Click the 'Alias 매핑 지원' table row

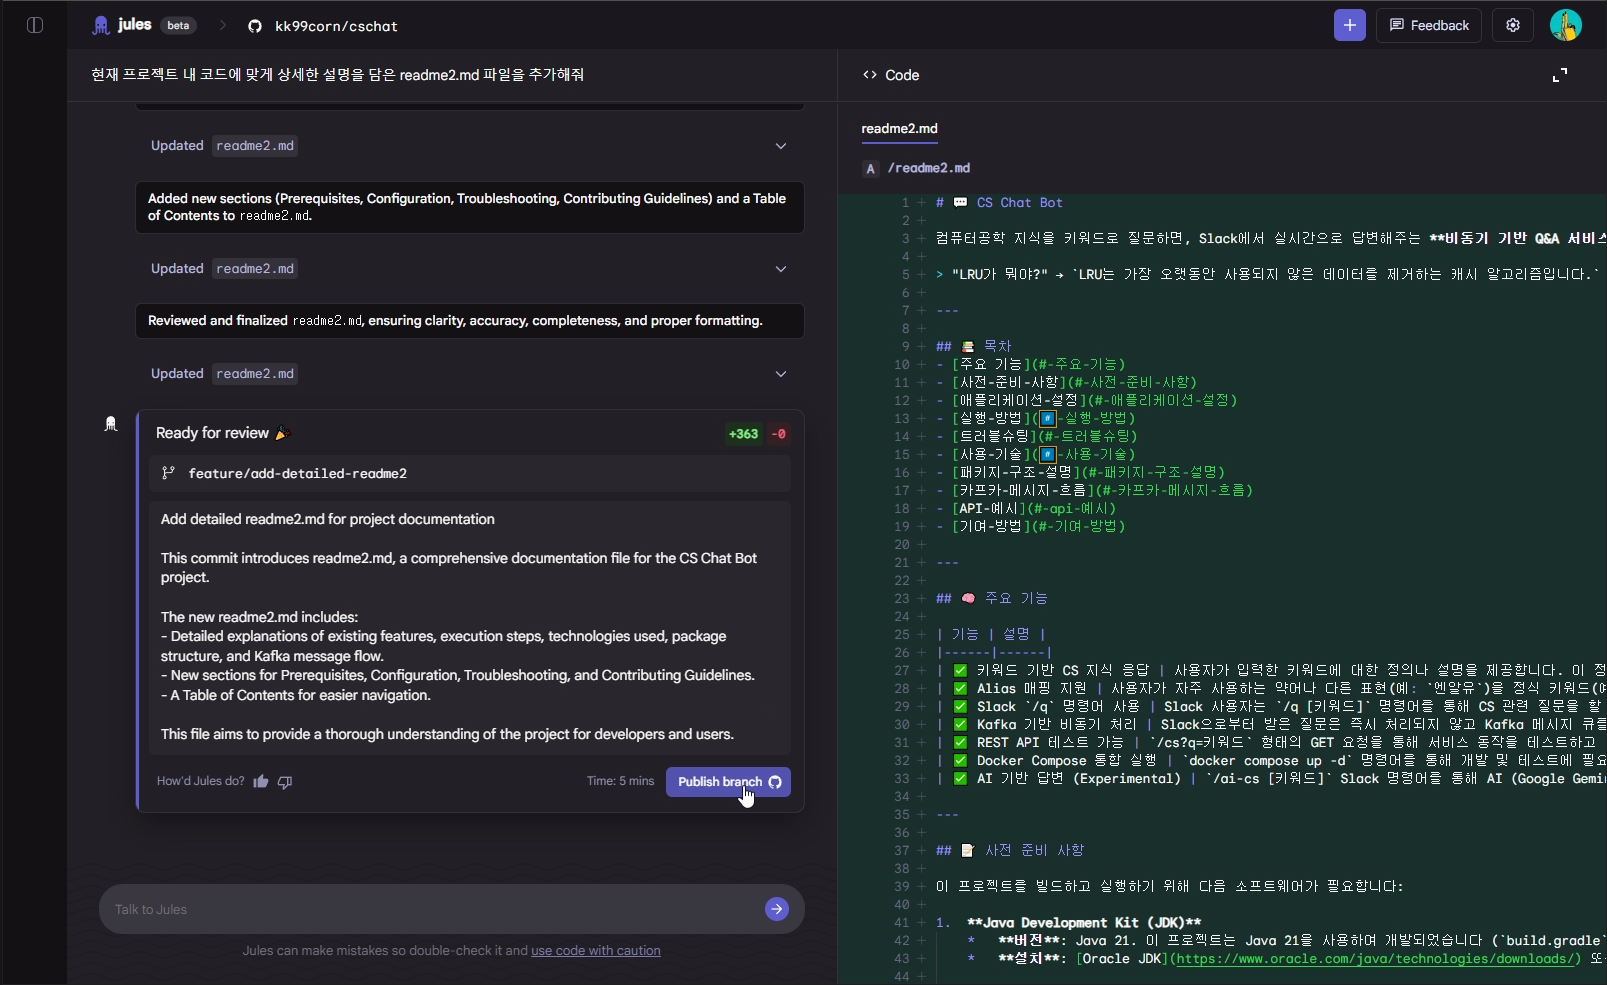1271,689
